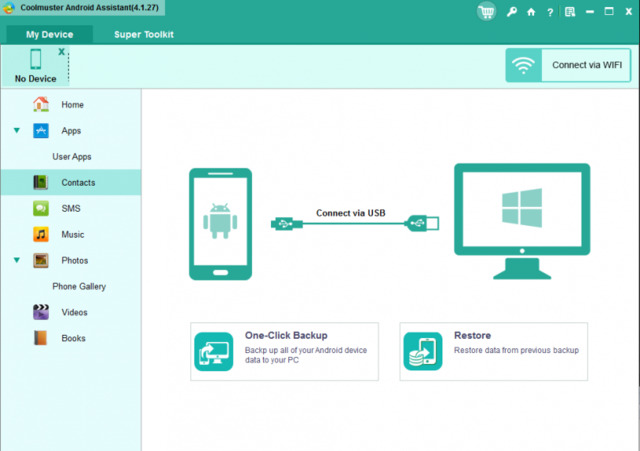The height and width of the screenshot is (451, 640).
Task: Open help via question mark icon
Action: coord(550,13)
